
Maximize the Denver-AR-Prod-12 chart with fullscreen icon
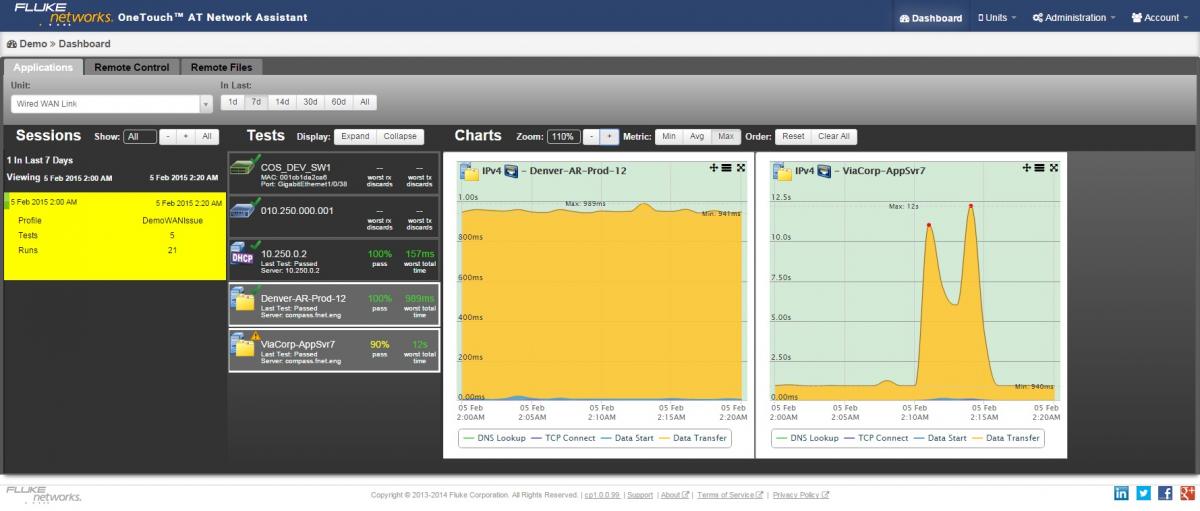741,168
